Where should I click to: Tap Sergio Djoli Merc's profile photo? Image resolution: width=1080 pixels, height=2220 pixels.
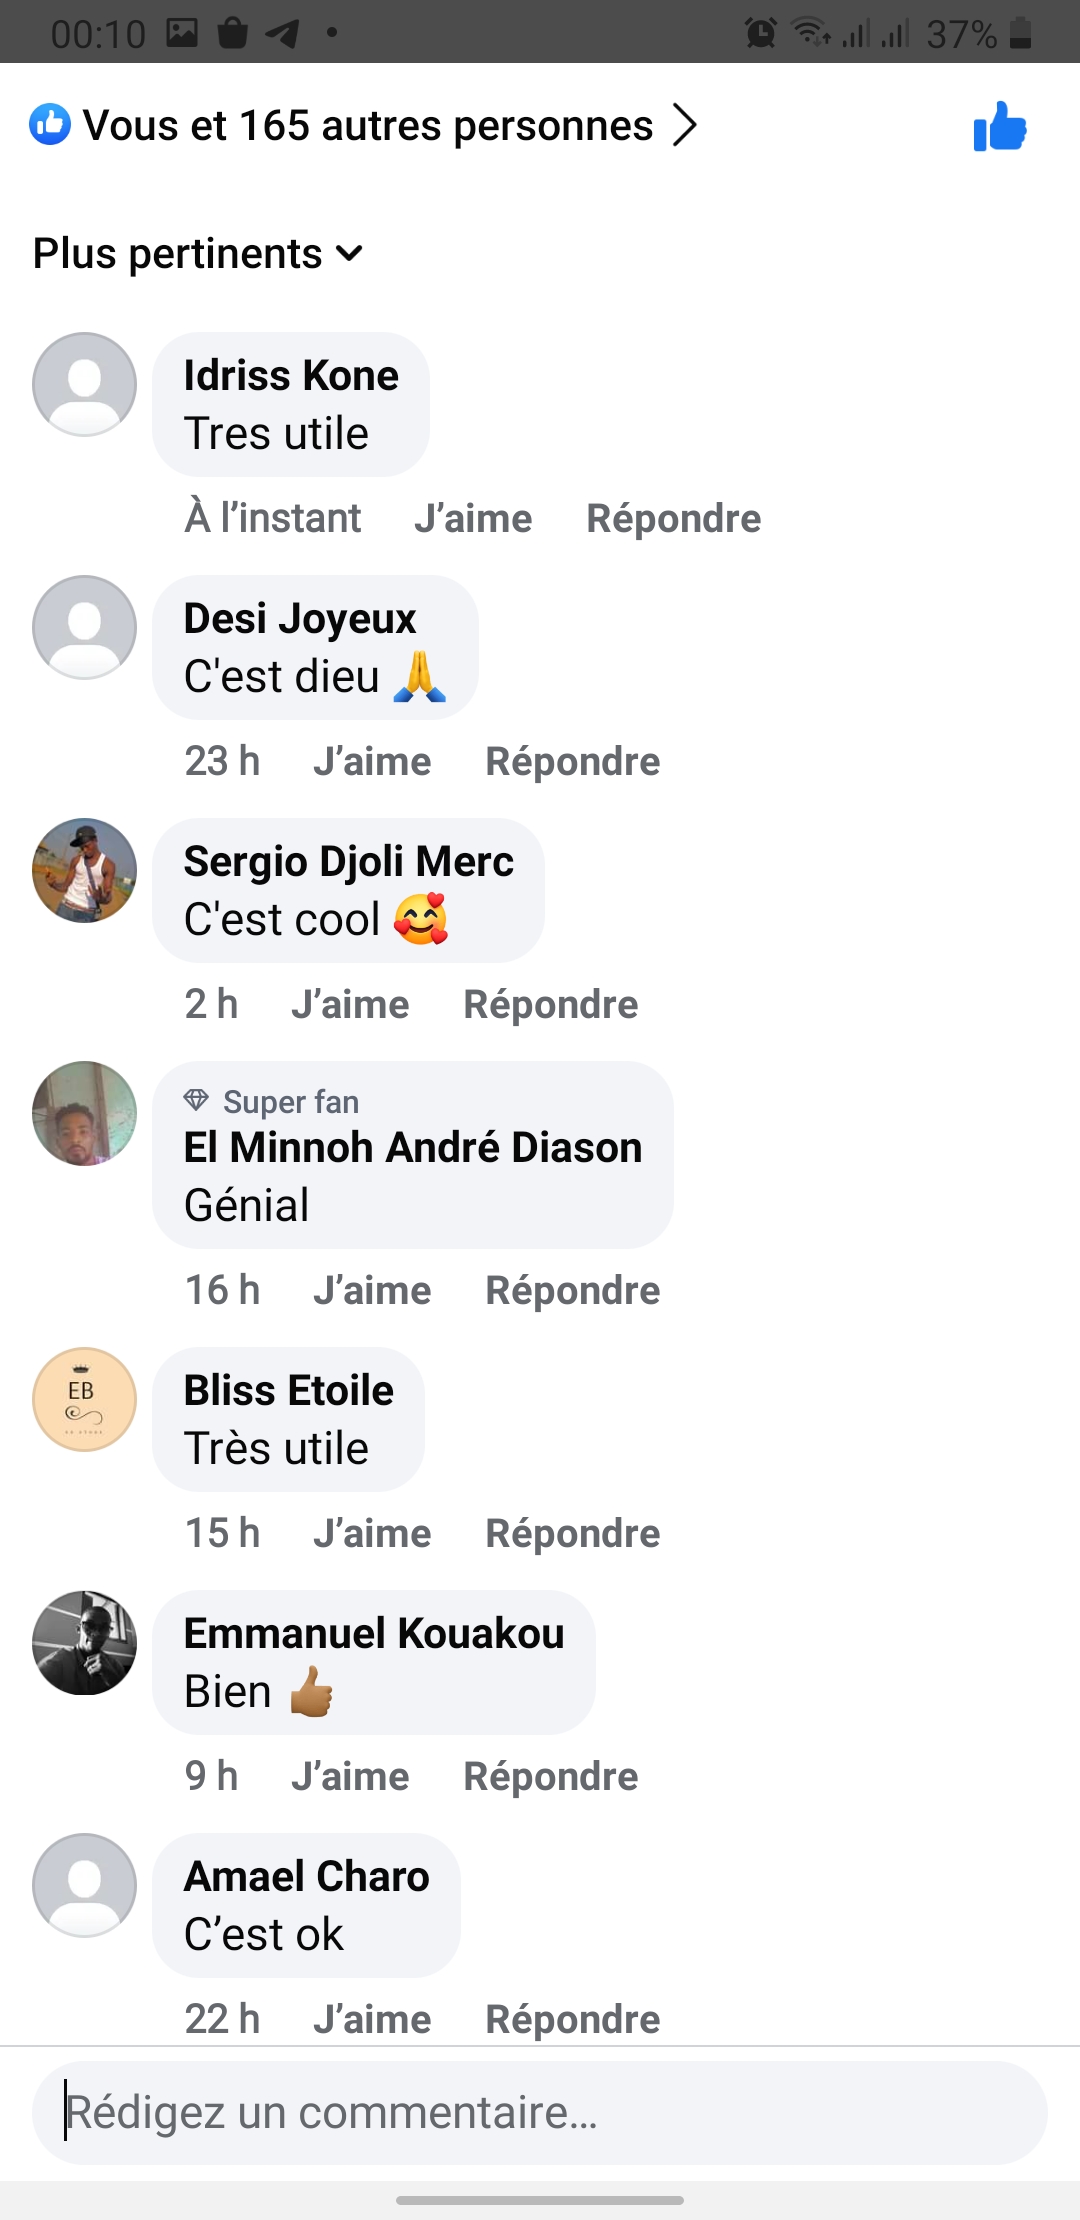point(85,870)
